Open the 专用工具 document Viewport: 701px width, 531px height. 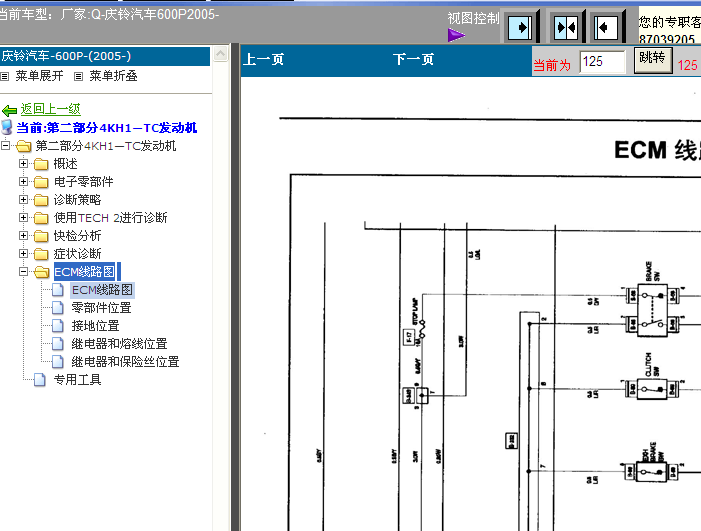(x=77, y=379)
